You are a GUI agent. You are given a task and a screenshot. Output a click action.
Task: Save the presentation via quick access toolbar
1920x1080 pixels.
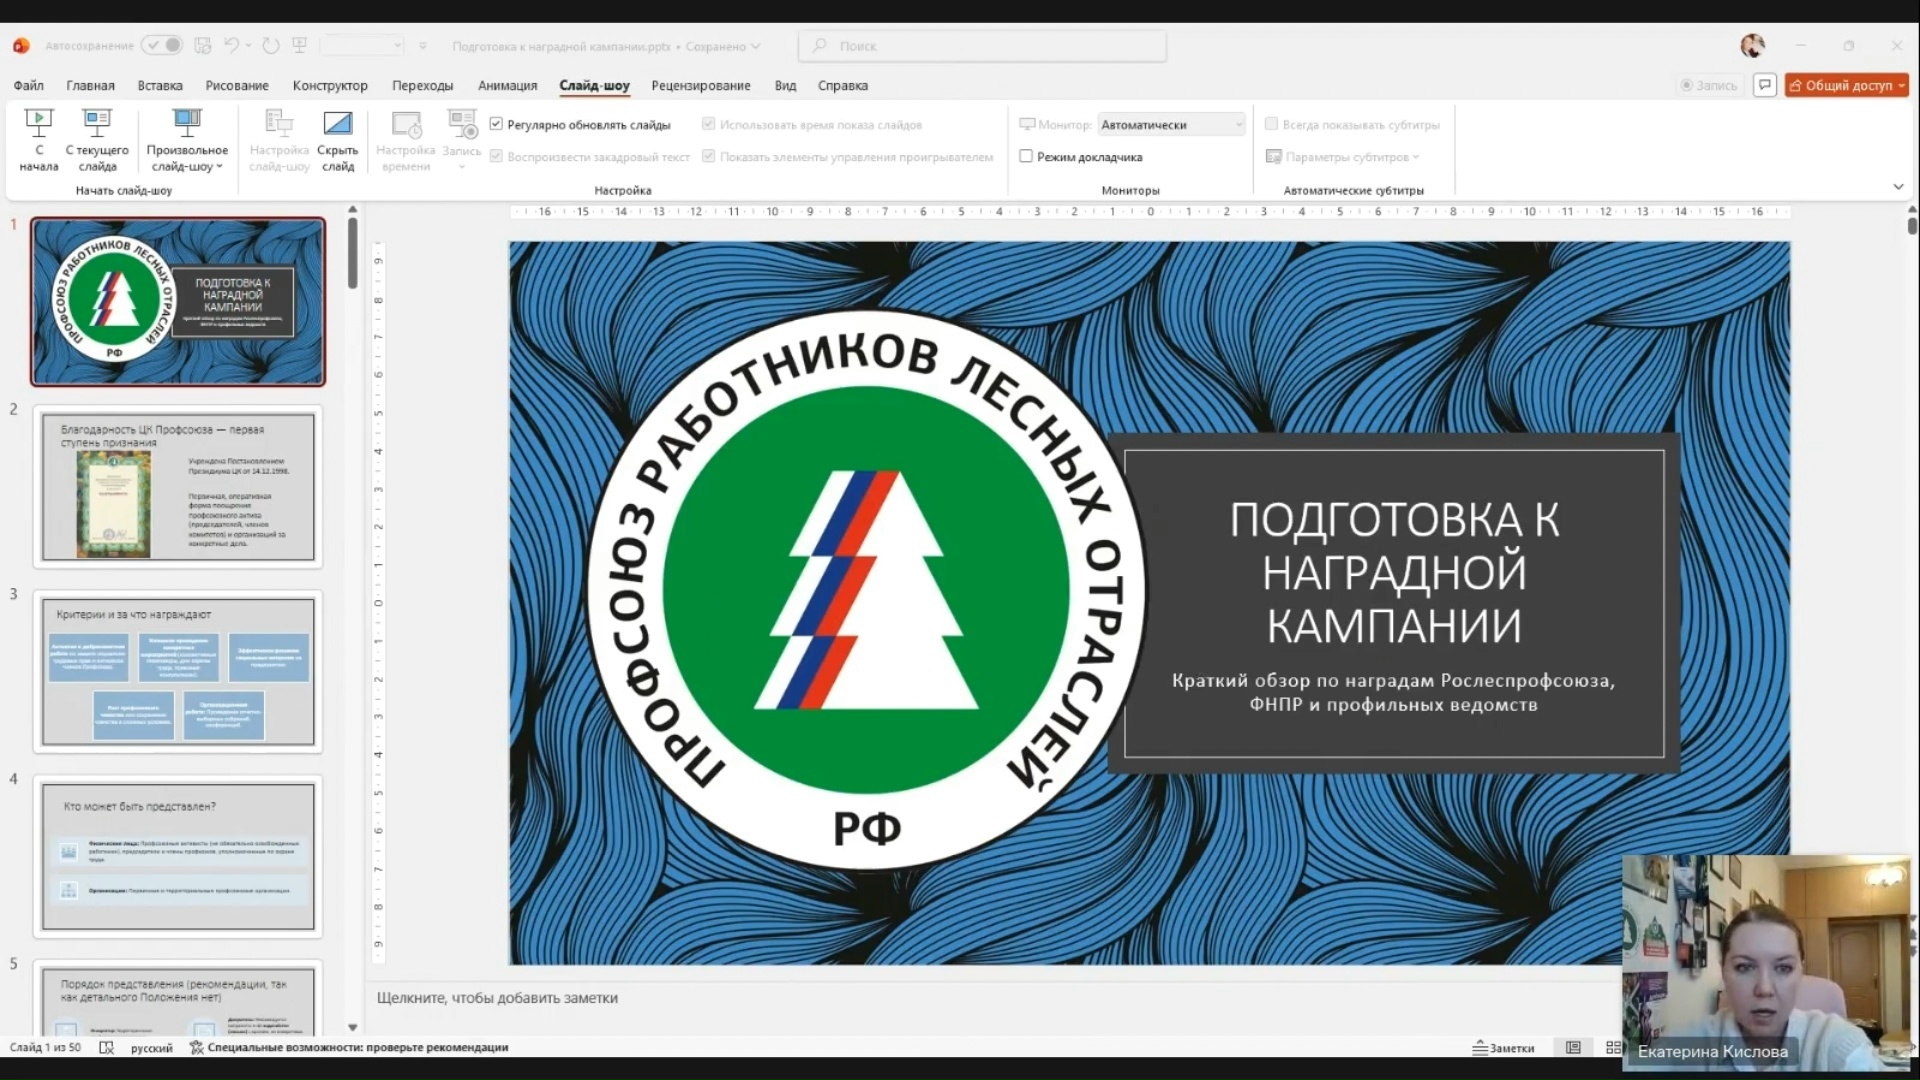point(203,46)
